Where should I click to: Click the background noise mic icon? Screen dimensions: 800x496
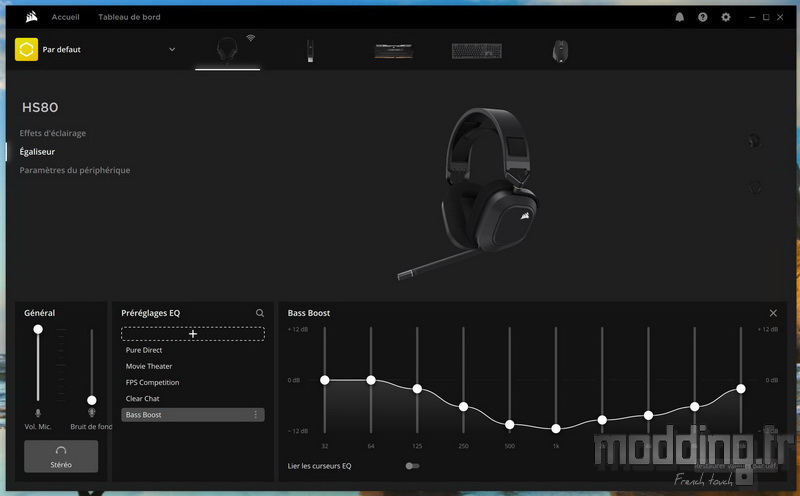point(92,412)
